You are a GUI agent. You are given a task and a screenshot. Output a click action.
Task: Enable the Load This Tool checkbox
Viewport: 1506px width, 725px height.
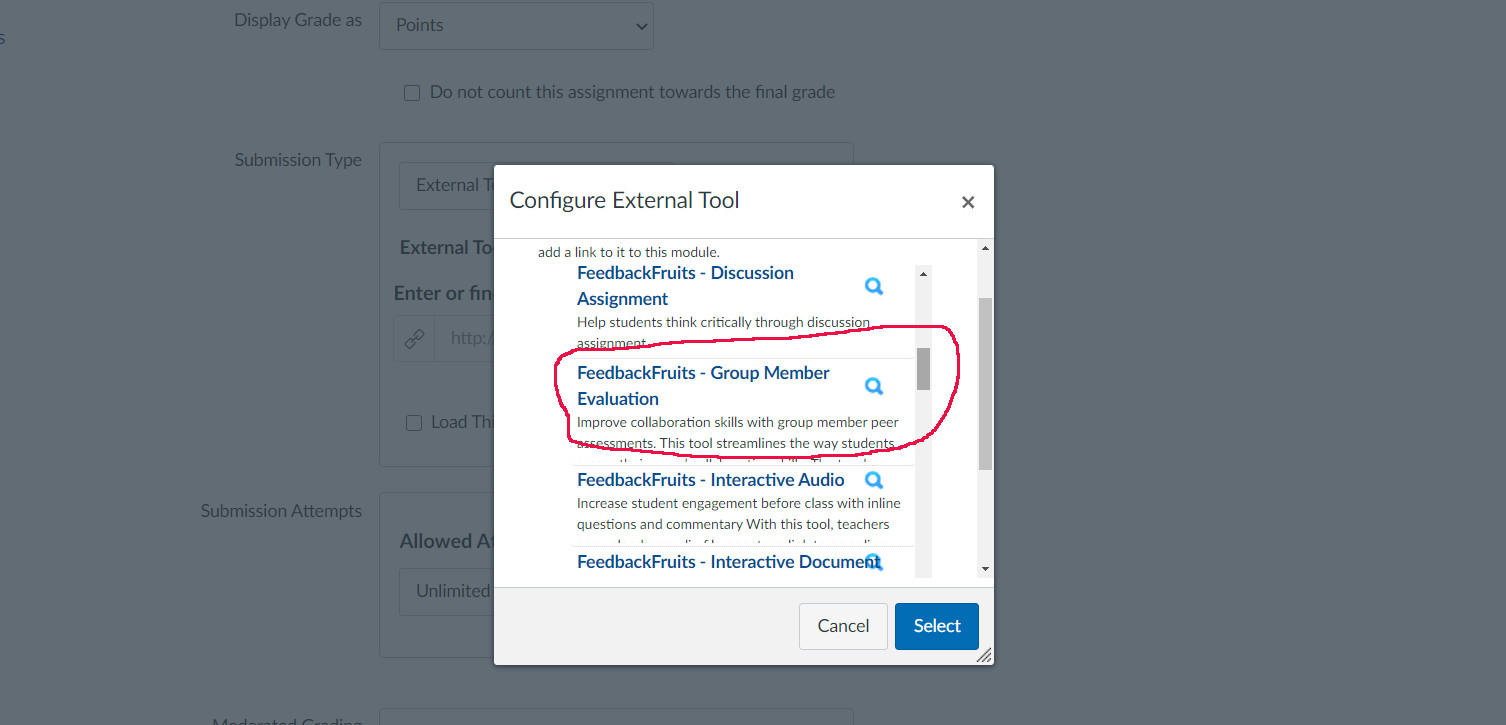point(414,423)
